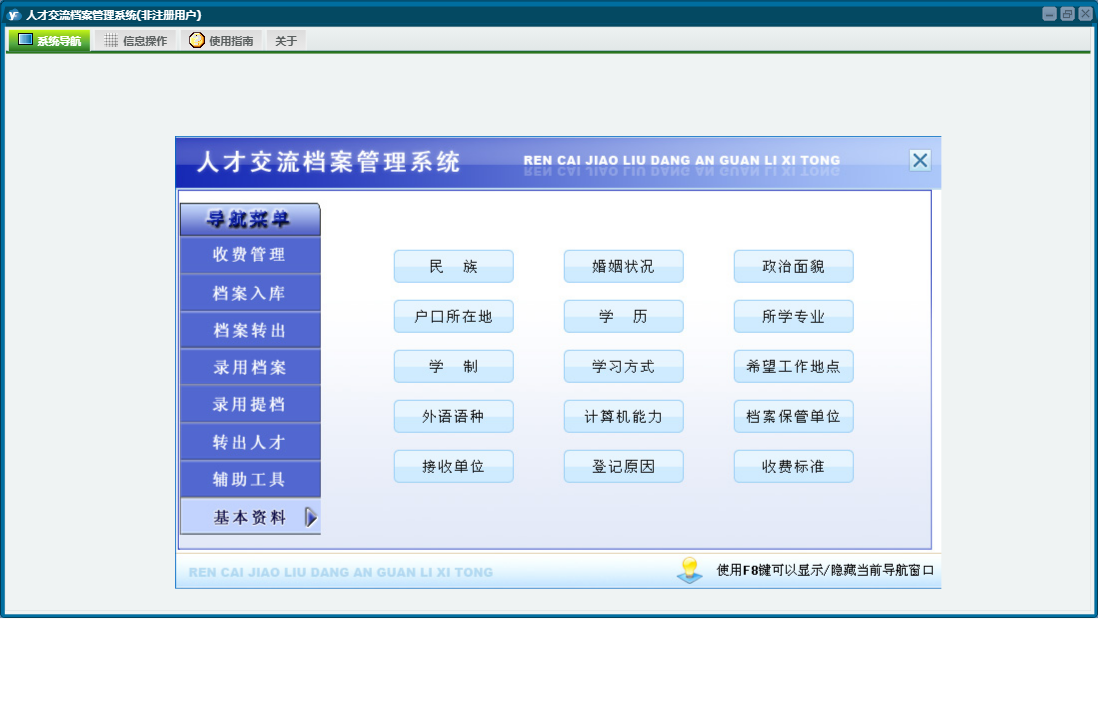Select 录用提档 in navigation menu
Viewport: 1098px width, 716px height.
pos(250,404)
